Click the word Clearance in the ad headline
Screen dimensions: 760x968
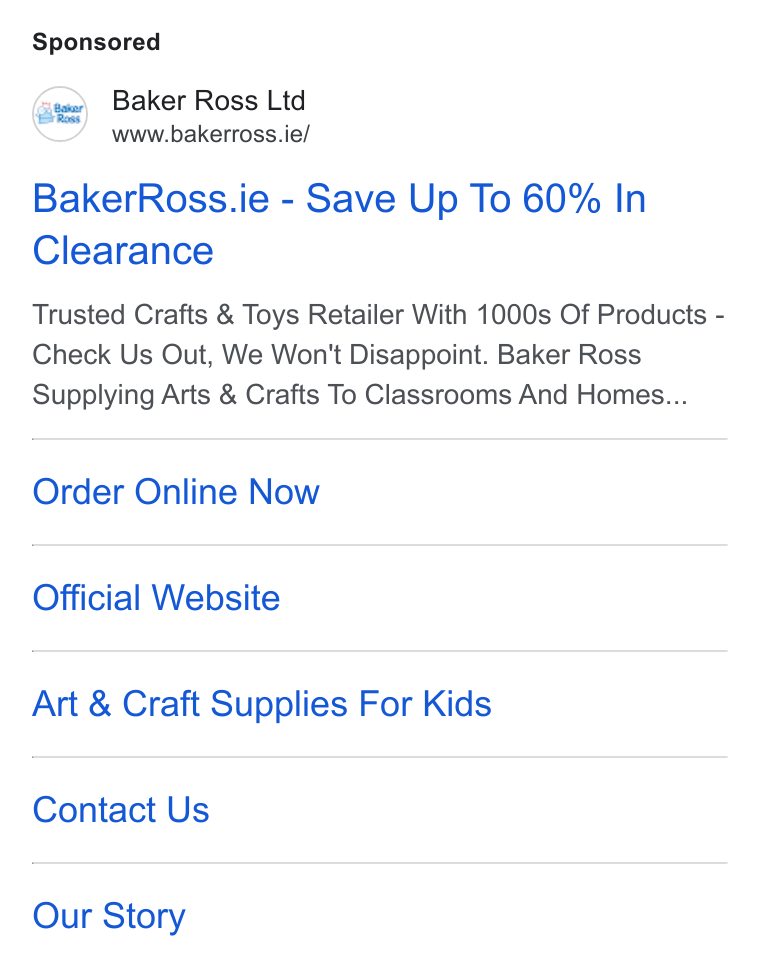pyautogui.click(x=123, y=251)
